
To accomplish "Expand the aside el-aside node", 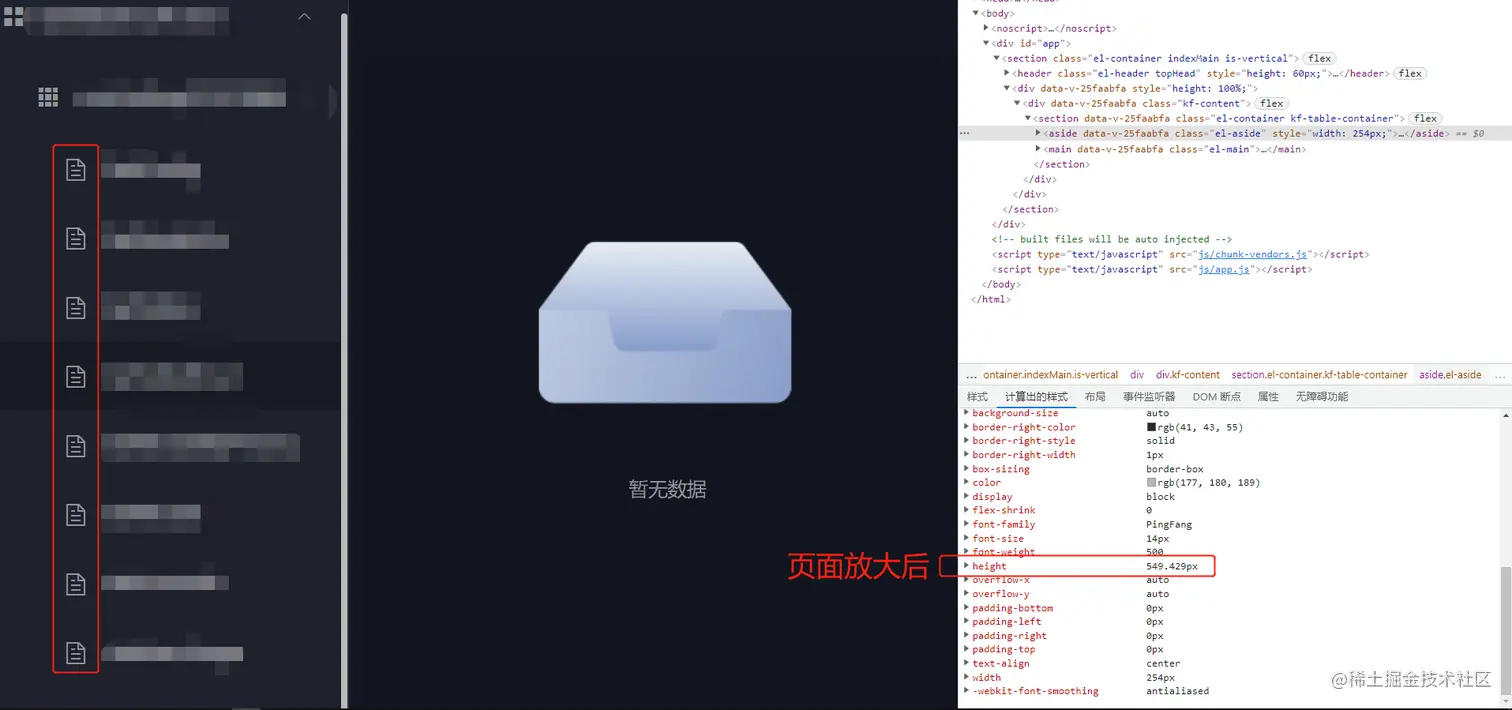I will click(x=1038, y=133).
